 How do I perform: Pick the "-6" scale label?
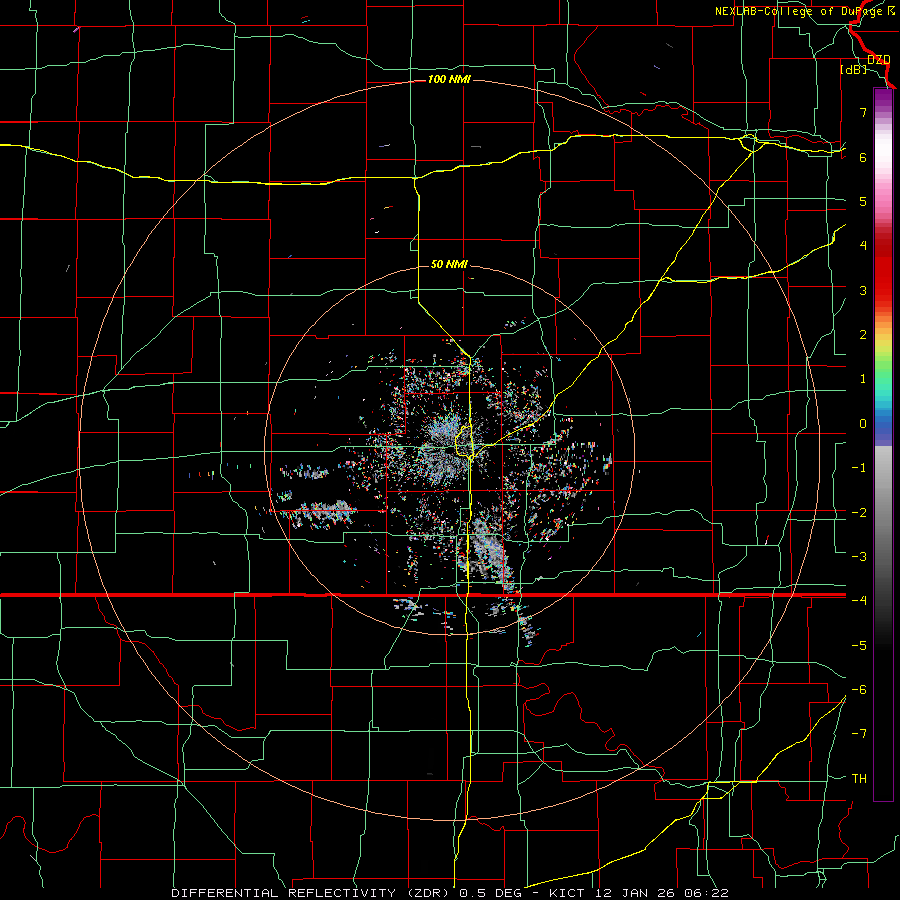(x=859, y=689)
